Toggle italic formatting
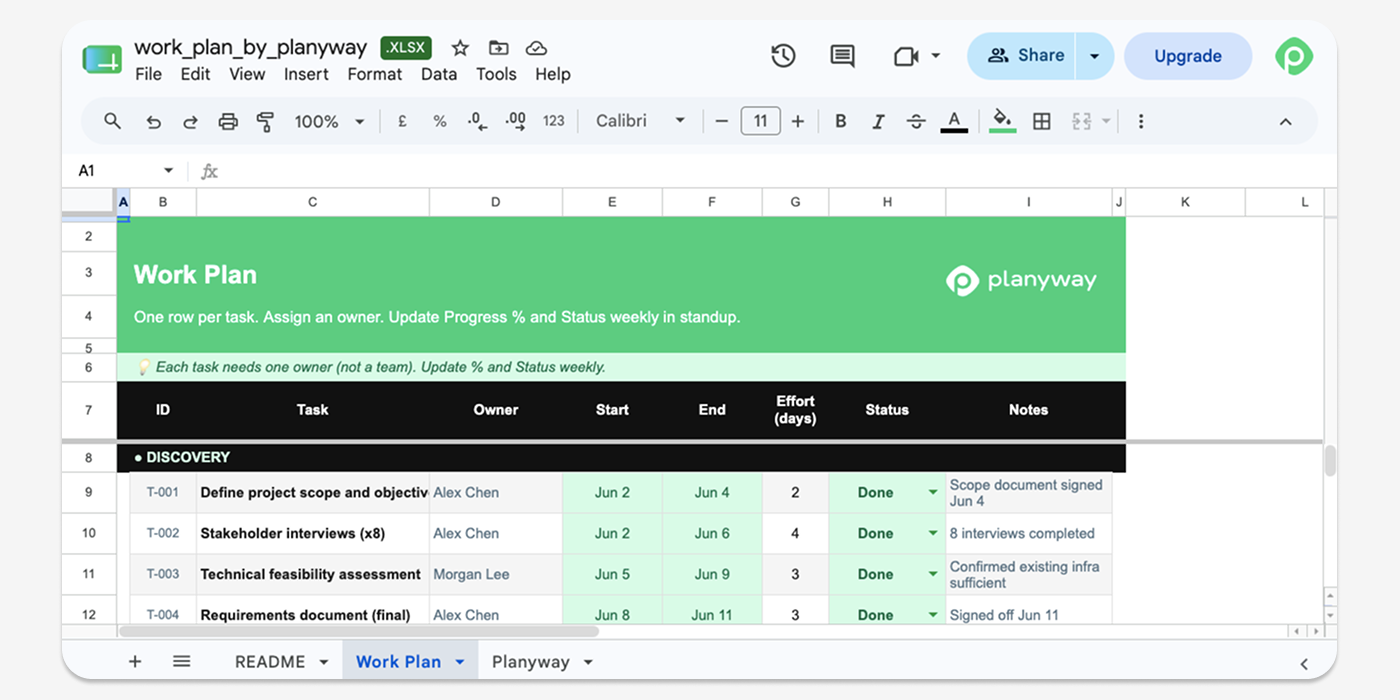The height and width of the screenshot is (700, 1400). click(878, 121)
